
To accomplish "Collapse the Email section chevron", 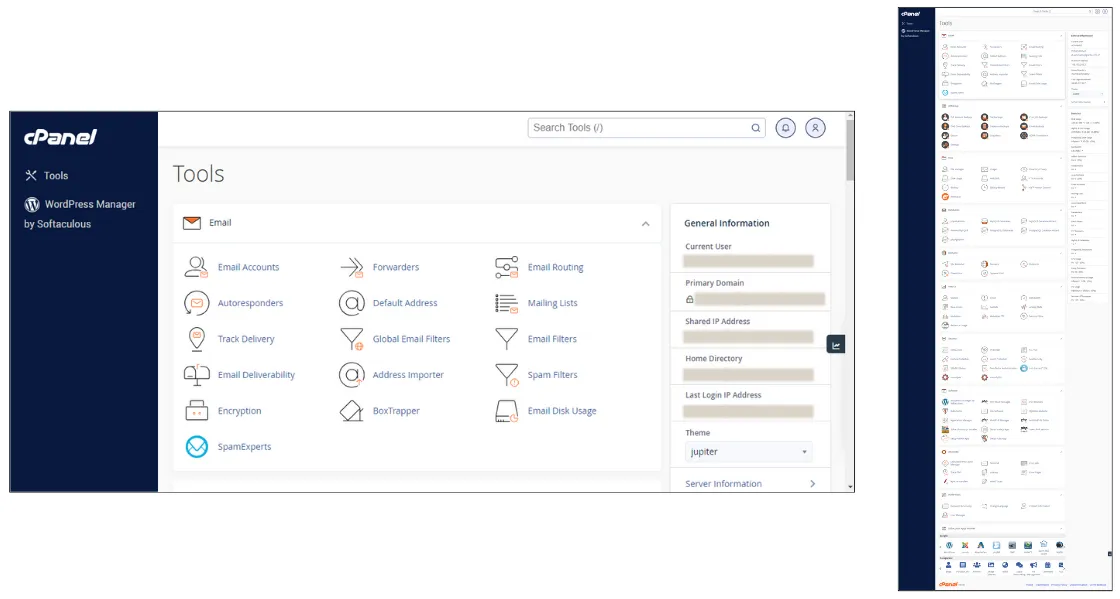I will [645, 224].
